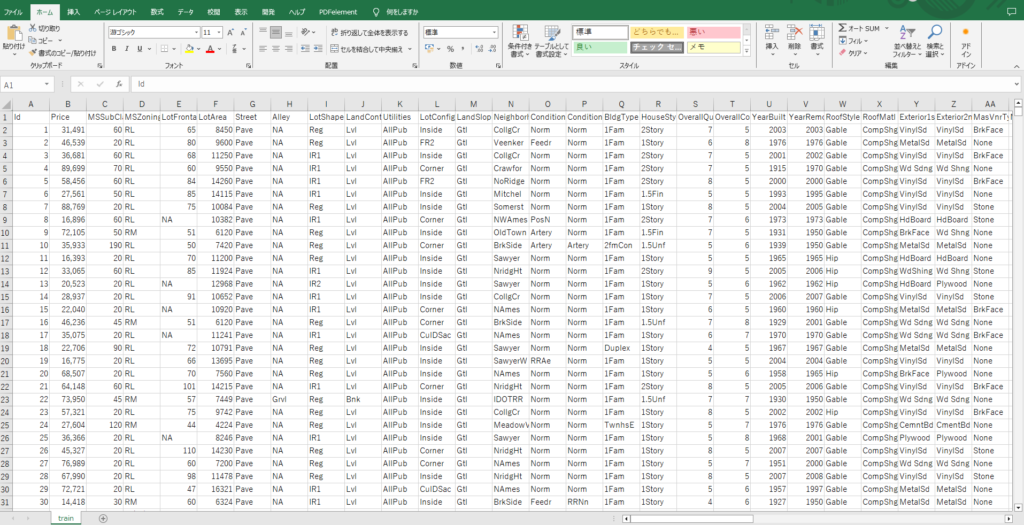Viewport: 1024px width, 525px height.
Task: Click the AutoSum sigma icon
Action: 842,28
